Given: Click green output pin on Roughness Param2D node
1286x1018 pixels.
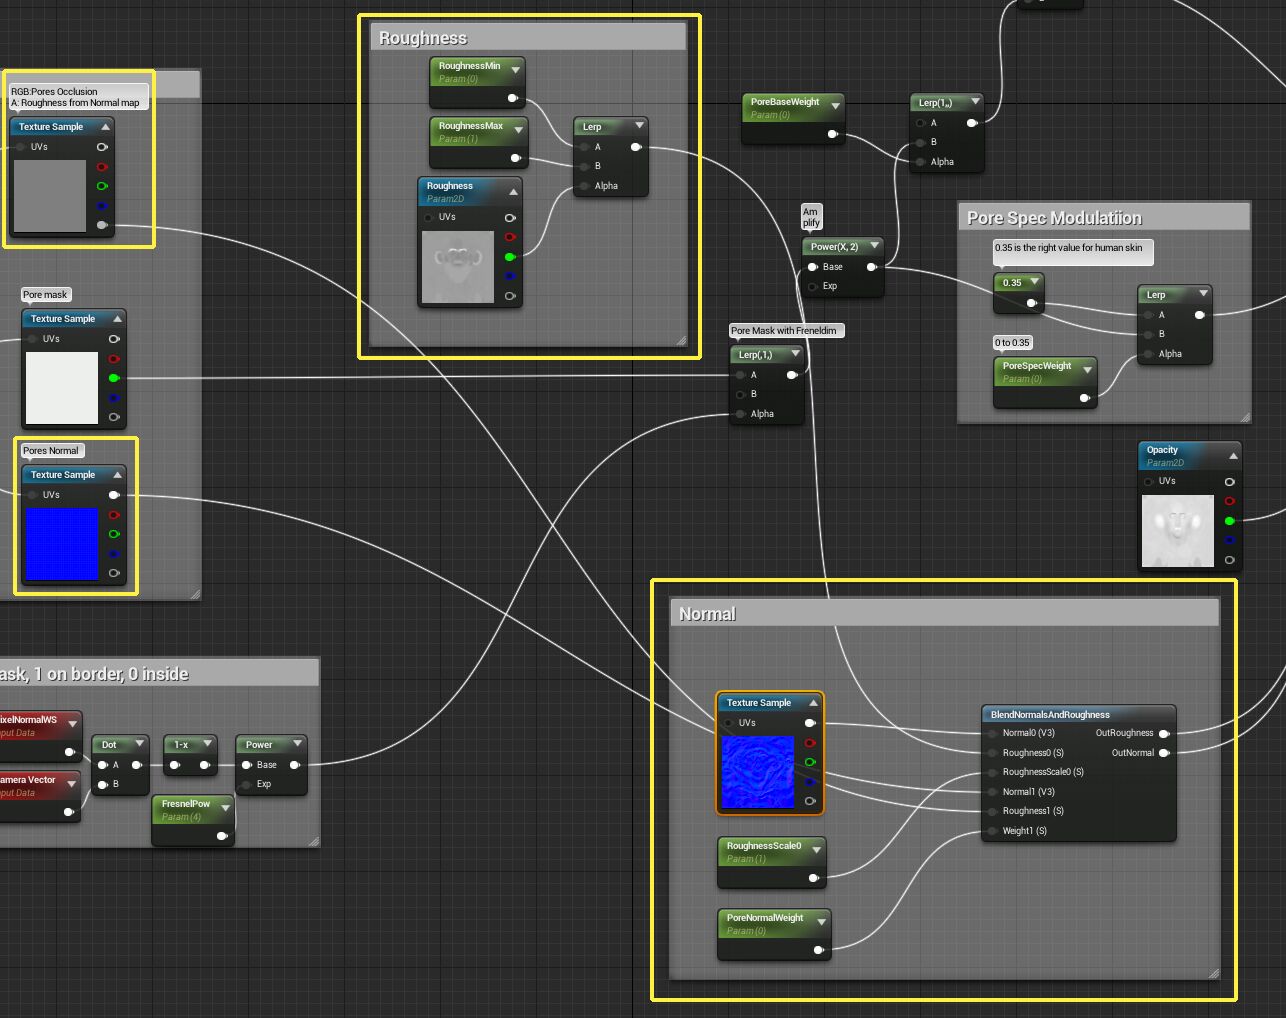Looking at the screenshot, I should [510, 257].
